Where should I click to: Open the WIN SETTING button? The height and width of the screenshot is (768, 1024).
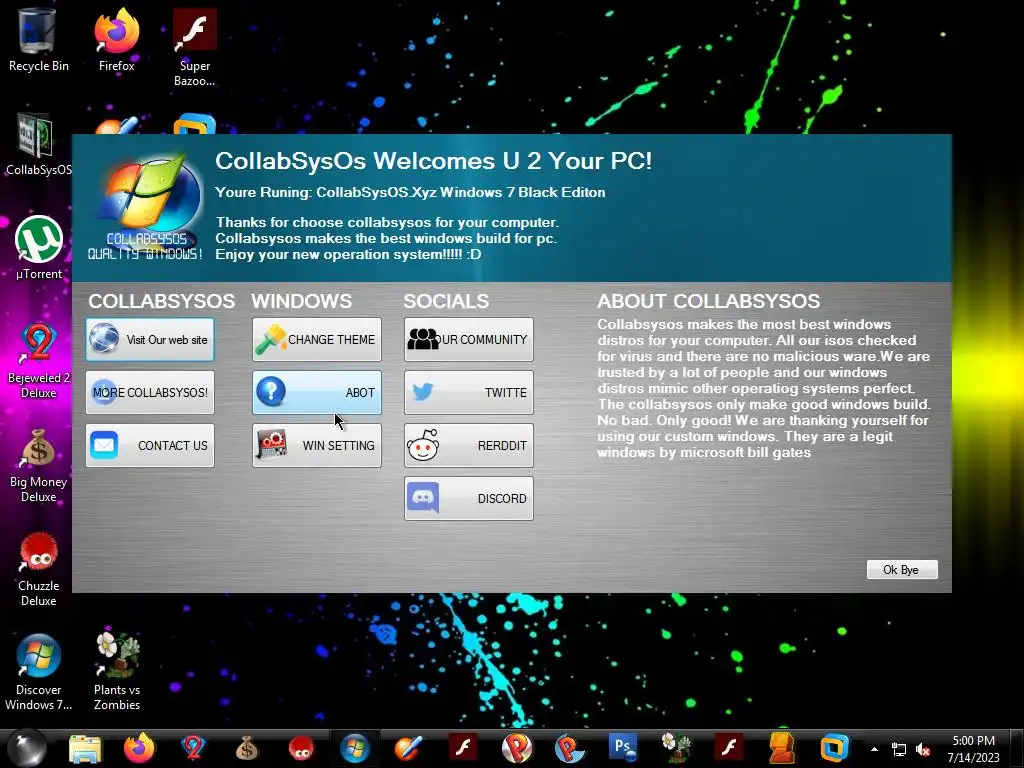click(x=317, y=445)
